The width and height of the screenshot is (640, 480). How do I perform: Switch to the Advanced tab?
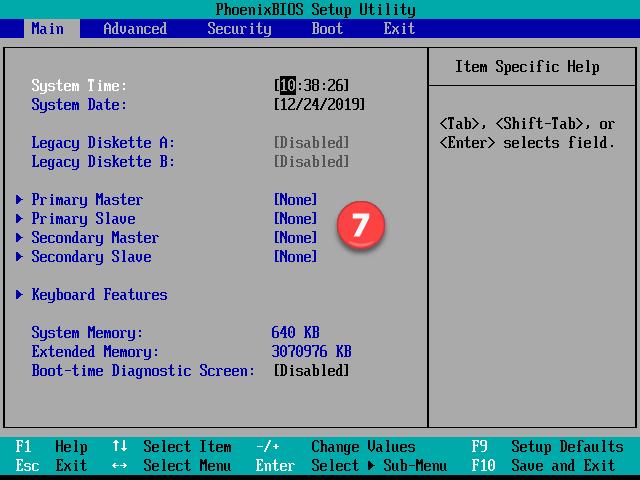135,29
